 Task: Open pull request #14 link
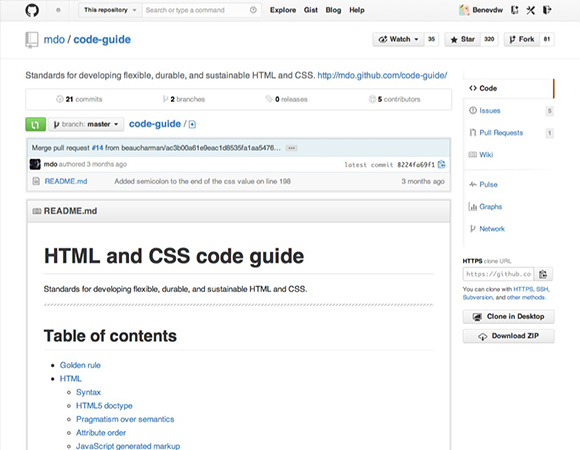97,148
